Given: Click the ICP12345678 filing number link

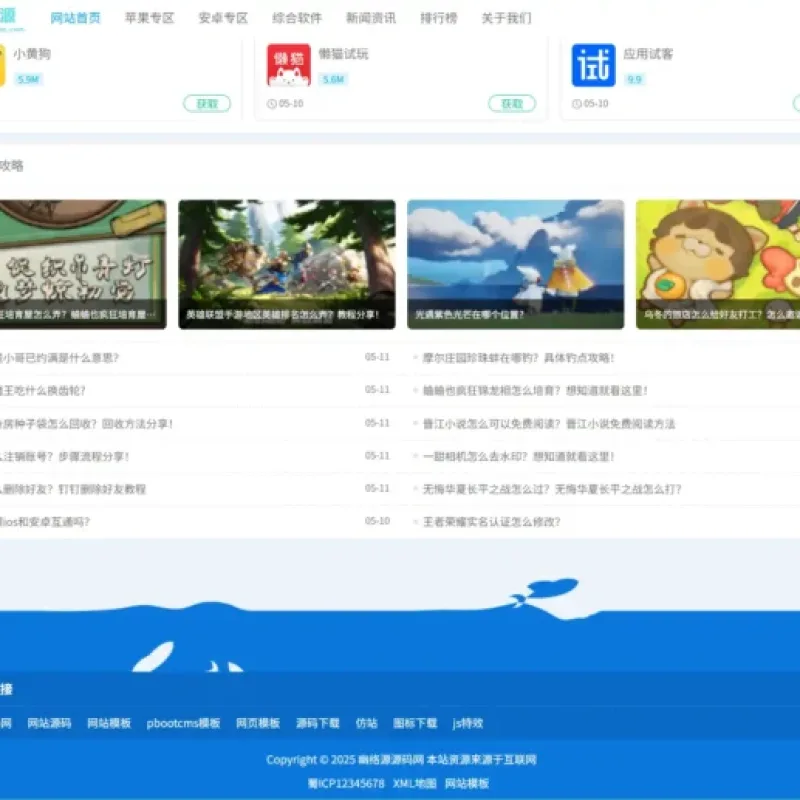Looking at the screenshot, I should [x=346, y=783].
